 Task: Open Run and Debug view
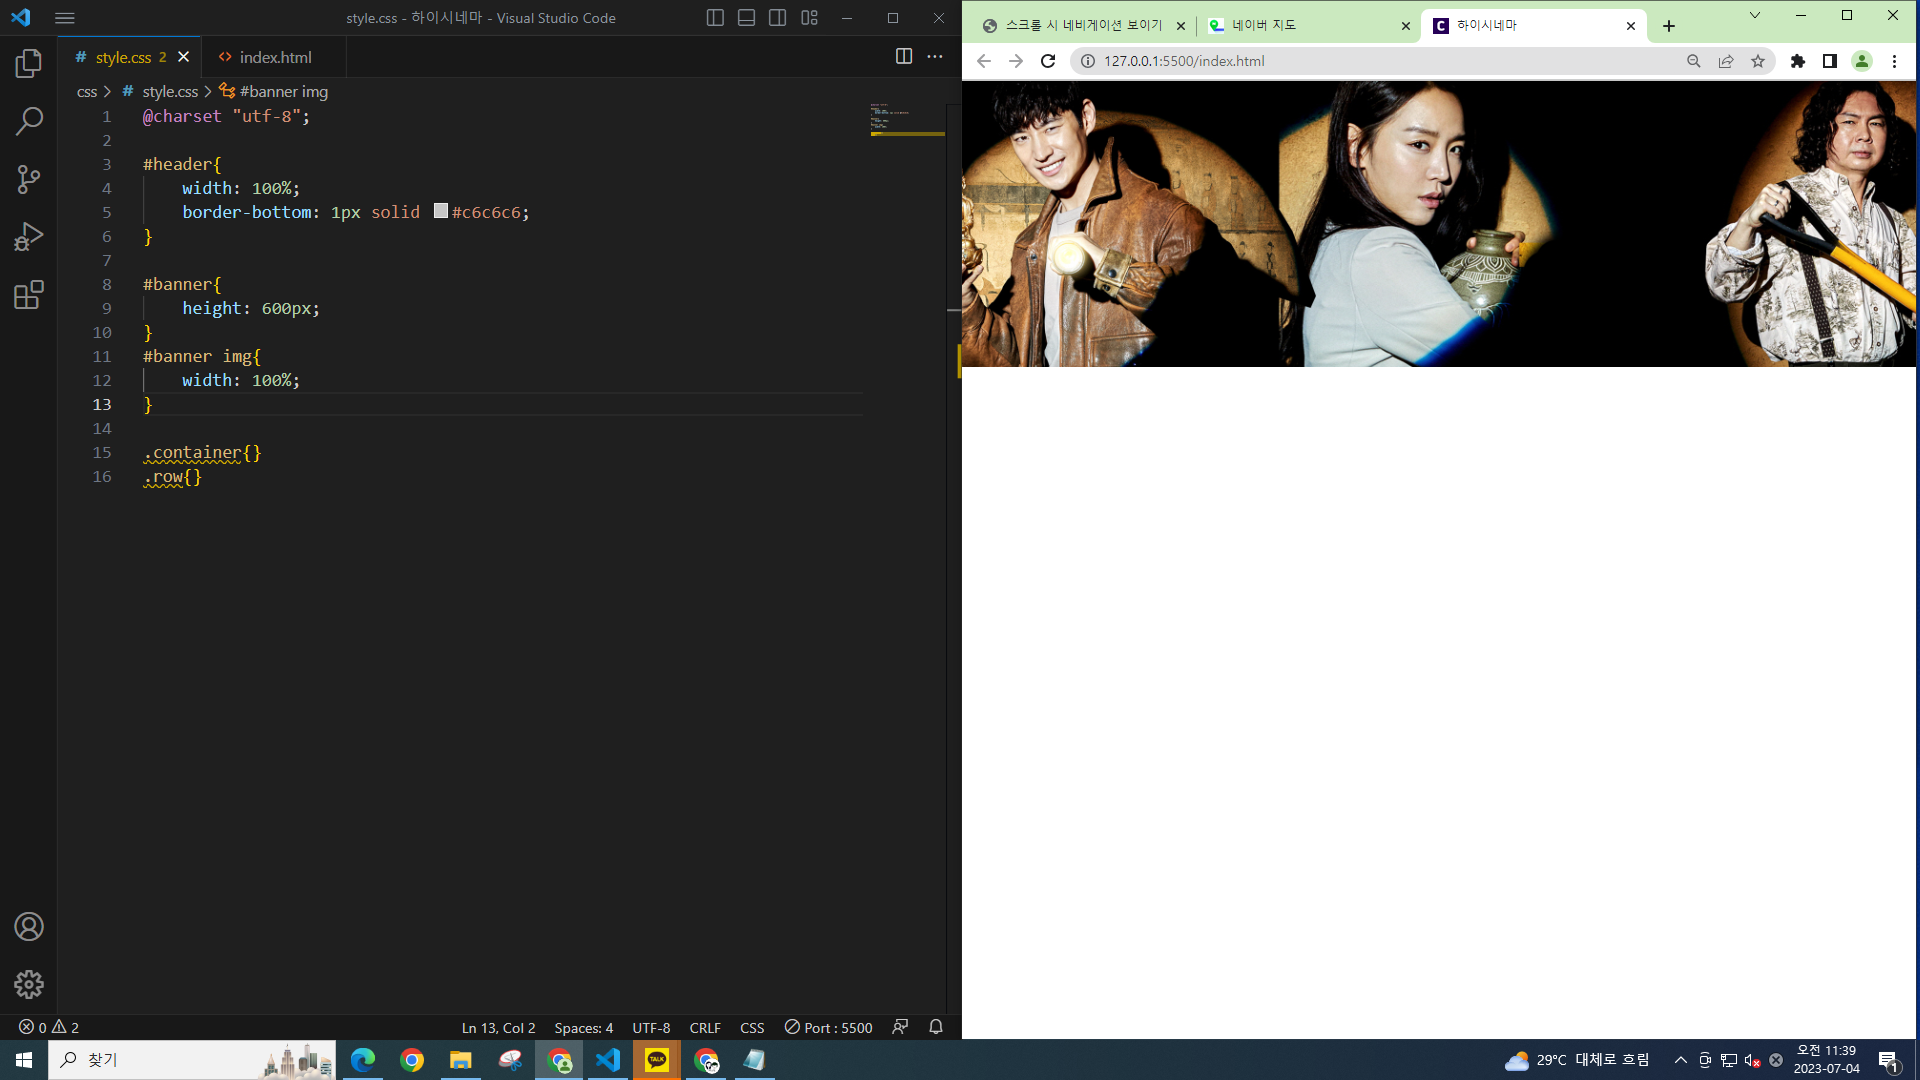29,237
